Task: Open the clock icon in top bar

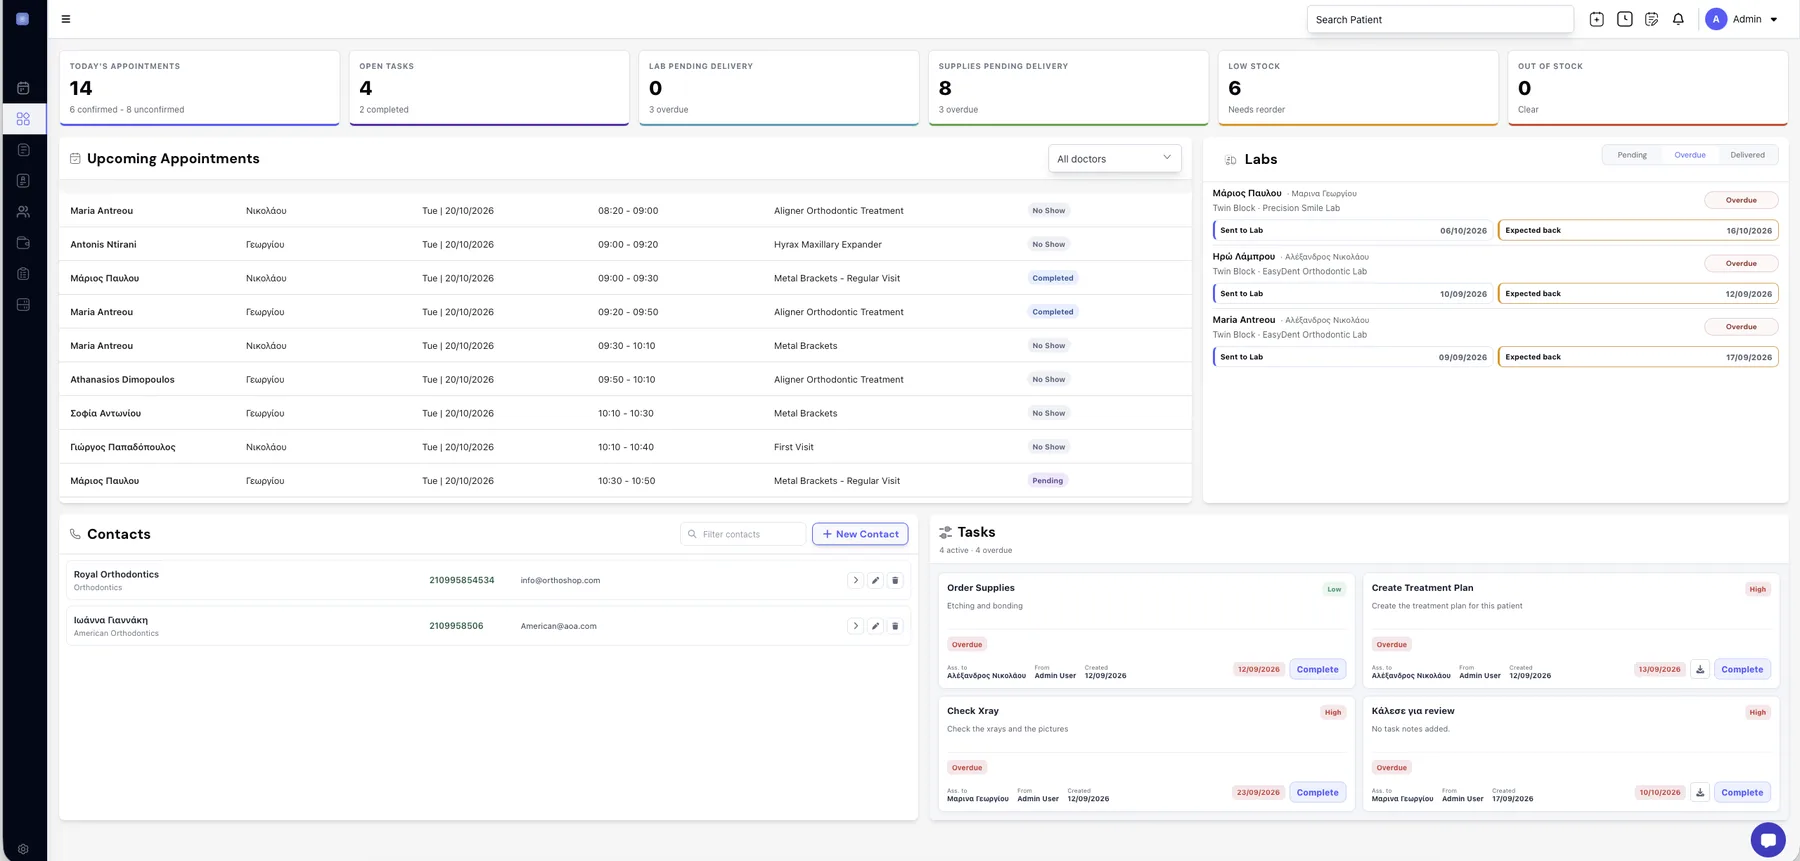Action: click(1625, 19)
